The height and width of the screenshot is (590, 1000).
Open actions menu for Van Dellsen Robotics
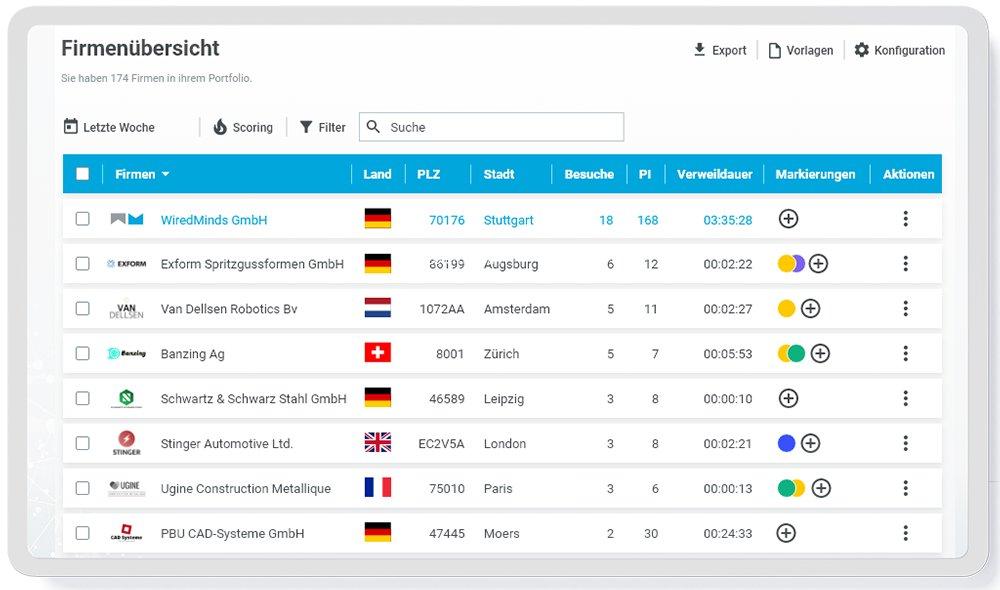906,308
